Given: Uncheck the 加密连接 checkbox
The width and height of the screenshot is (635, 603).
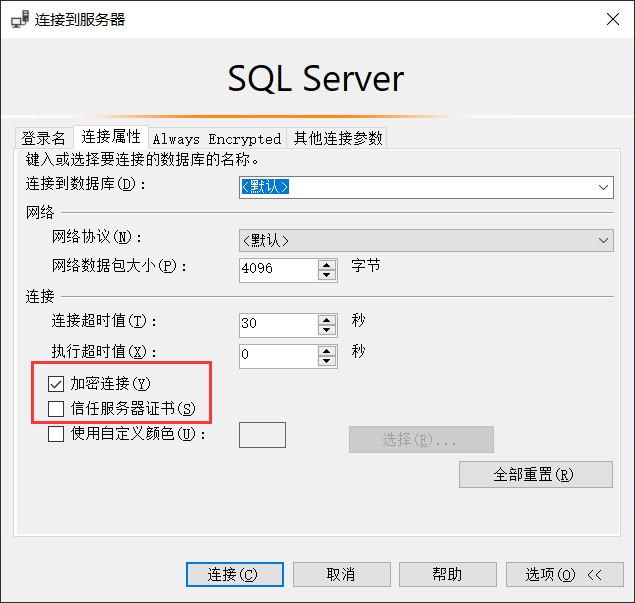Looking at the screenshot, I should [x=56, y=384].
